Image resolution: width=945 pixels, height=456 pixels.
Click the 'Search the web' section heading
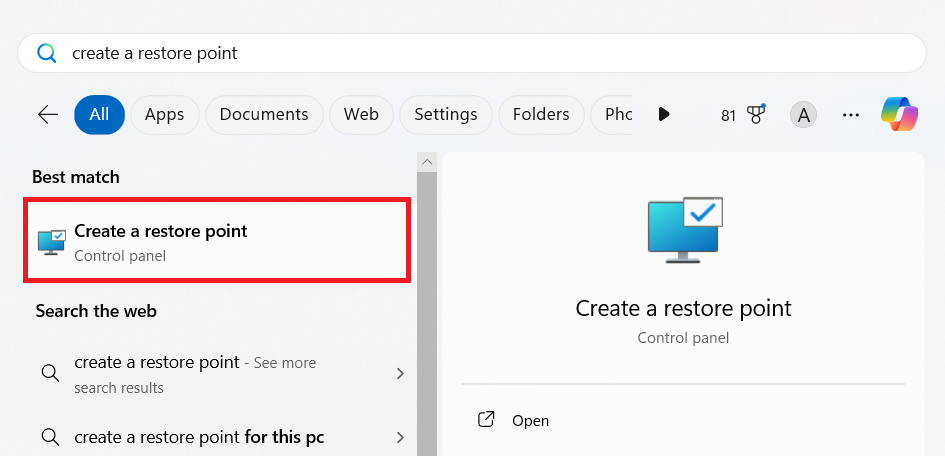click(96, 311)
